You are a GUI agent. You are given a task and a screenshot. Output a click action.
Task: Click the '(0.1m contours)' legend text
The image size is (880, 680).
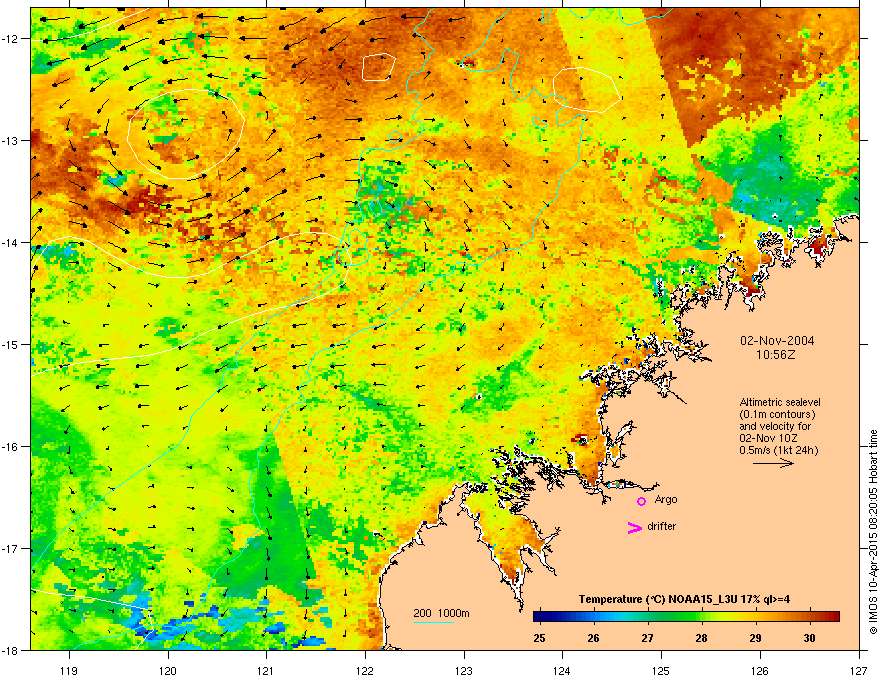(777, 415)
